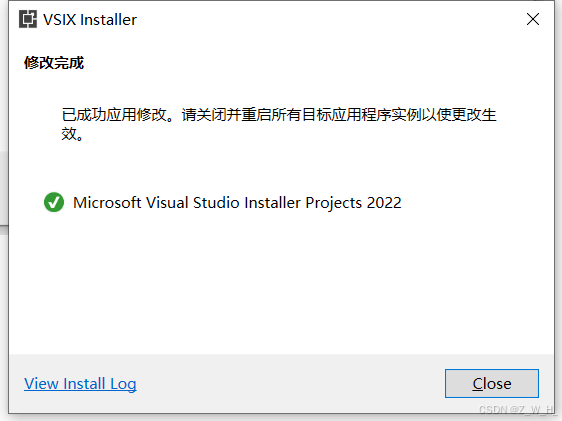Select the VSIX Installer window title text
The width and height of the screenshot is (562, 421).
click(90, 20)
